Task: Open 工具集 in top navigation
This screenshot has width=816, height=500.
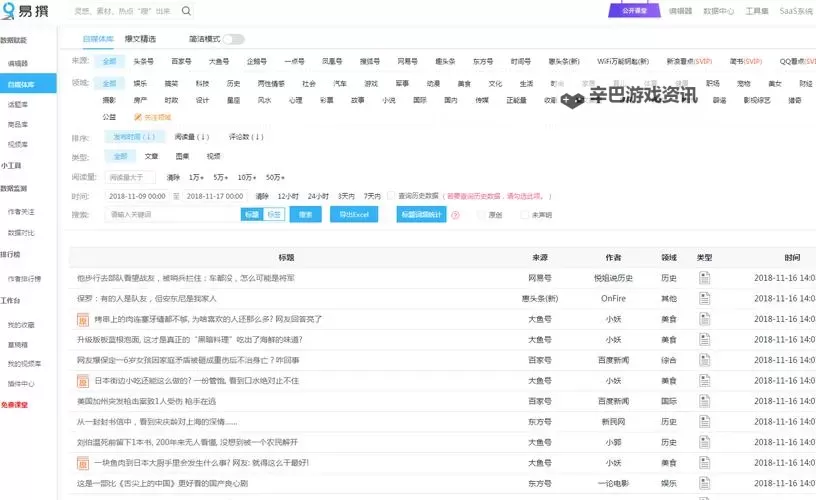Action: [x=757, y=11]
